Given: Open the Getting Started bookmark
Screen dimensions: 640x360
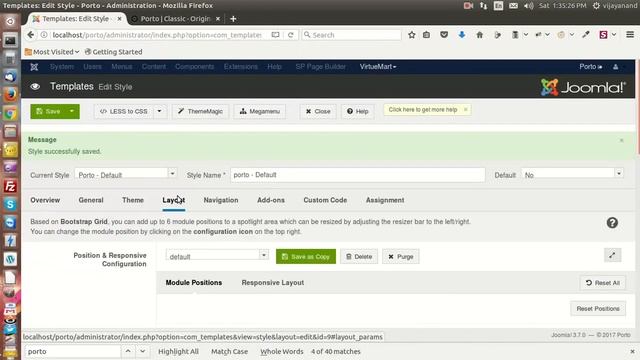Looking at the screenshot, I should pos(113,52).
